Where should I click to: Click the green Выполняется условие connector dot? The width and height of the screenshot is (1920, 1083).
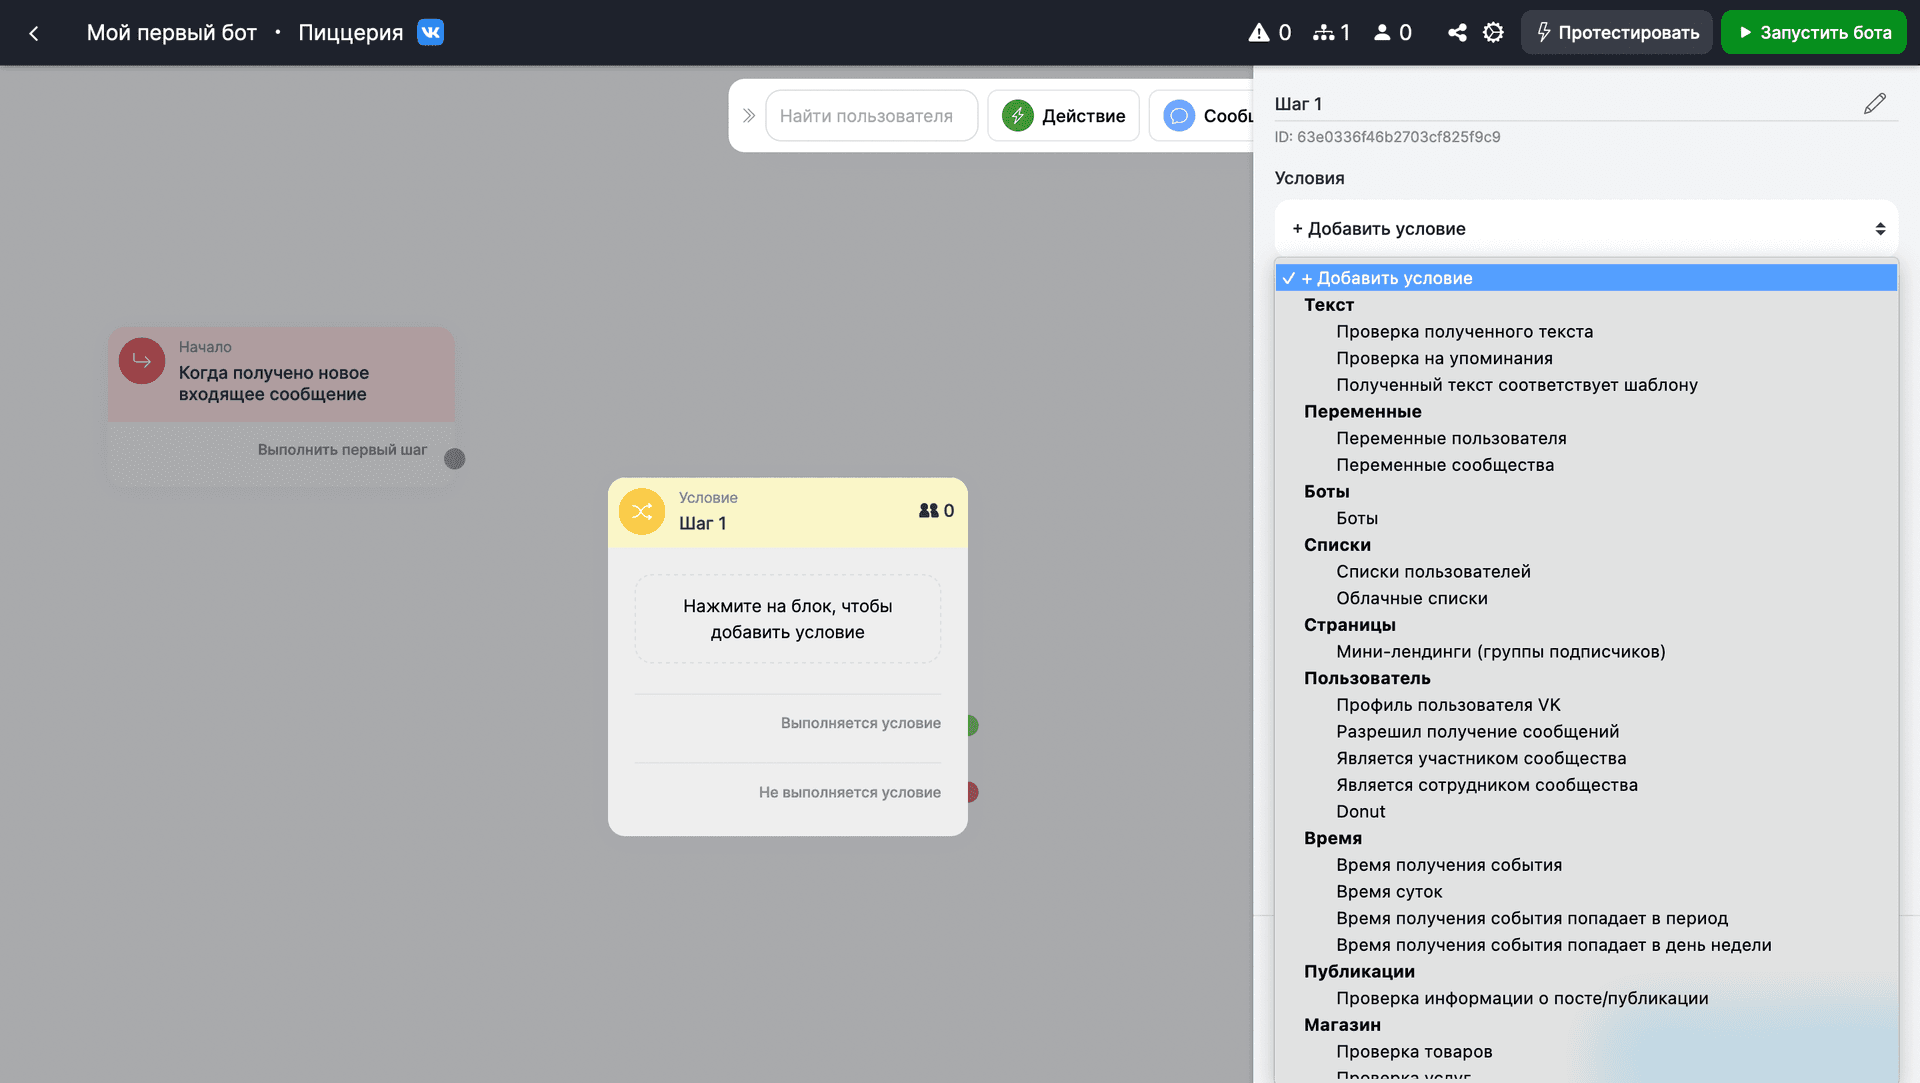[971, 725]
